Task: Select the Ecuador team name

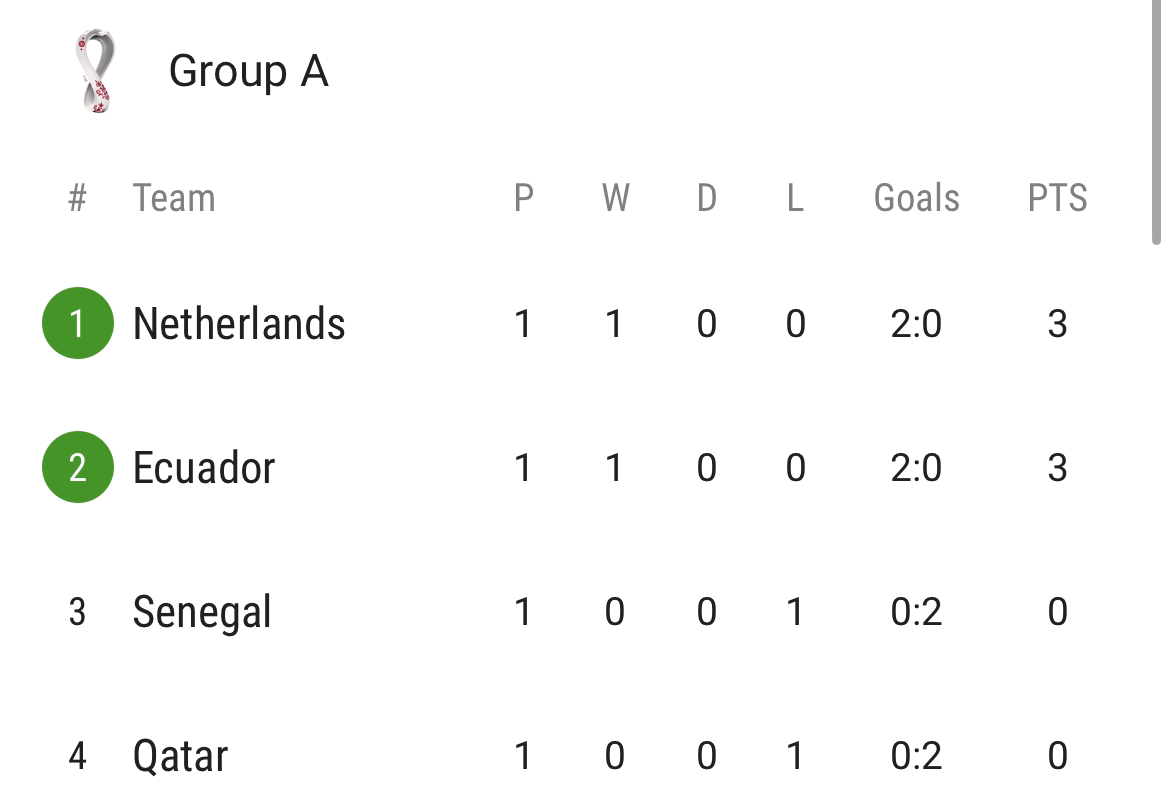Action: click(x=204, y=468)
